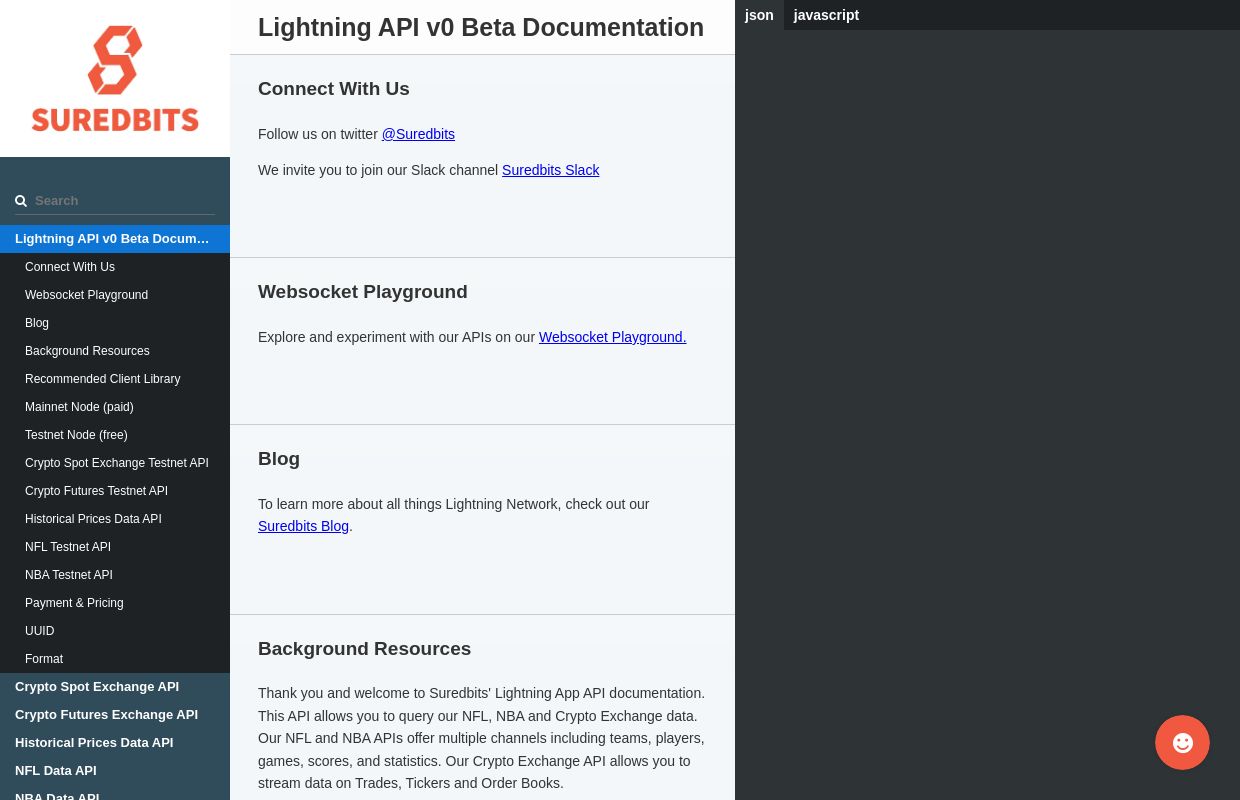Click the Connect With Us heading
1240x800 pixels.
point(334,89)
